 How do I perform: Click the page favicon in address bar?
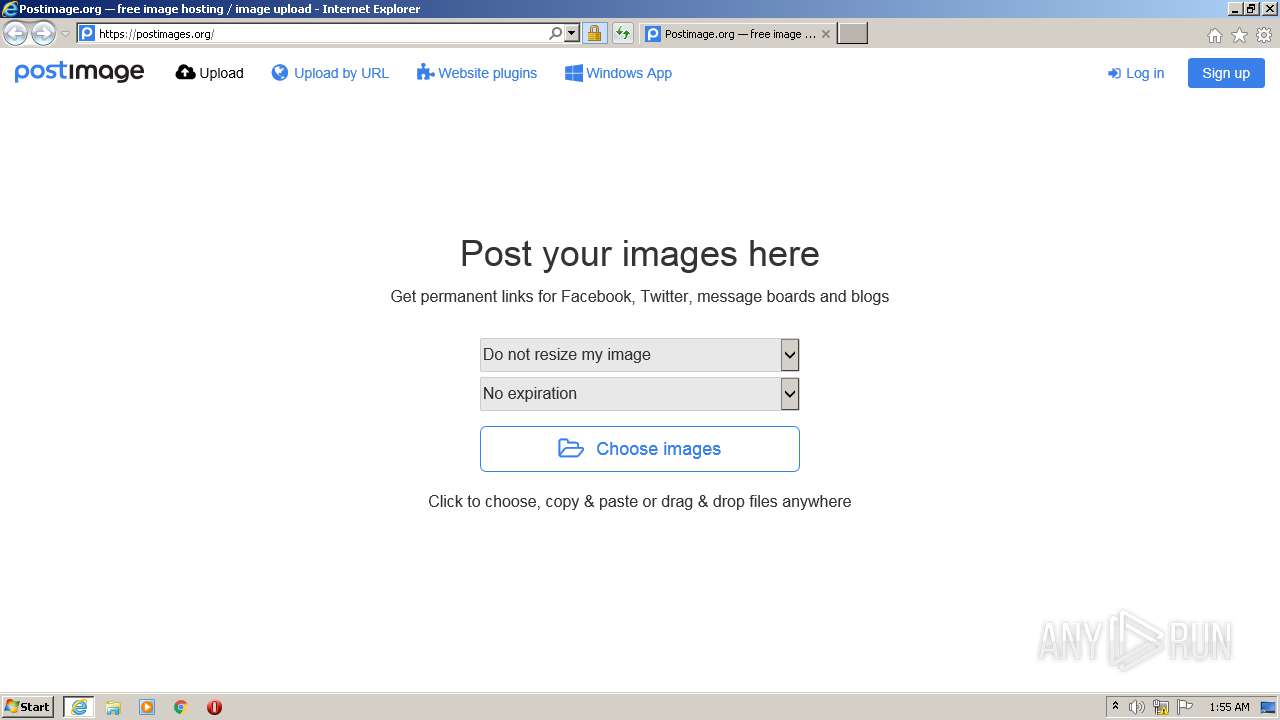(87, 34)
